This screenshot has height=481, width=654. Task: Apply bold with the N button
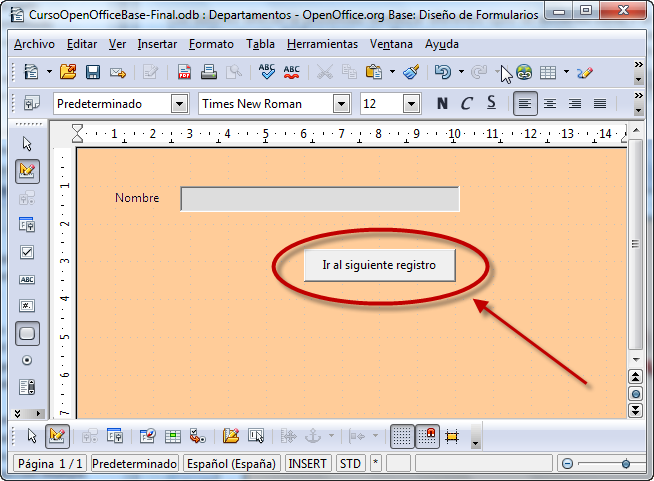442,103
